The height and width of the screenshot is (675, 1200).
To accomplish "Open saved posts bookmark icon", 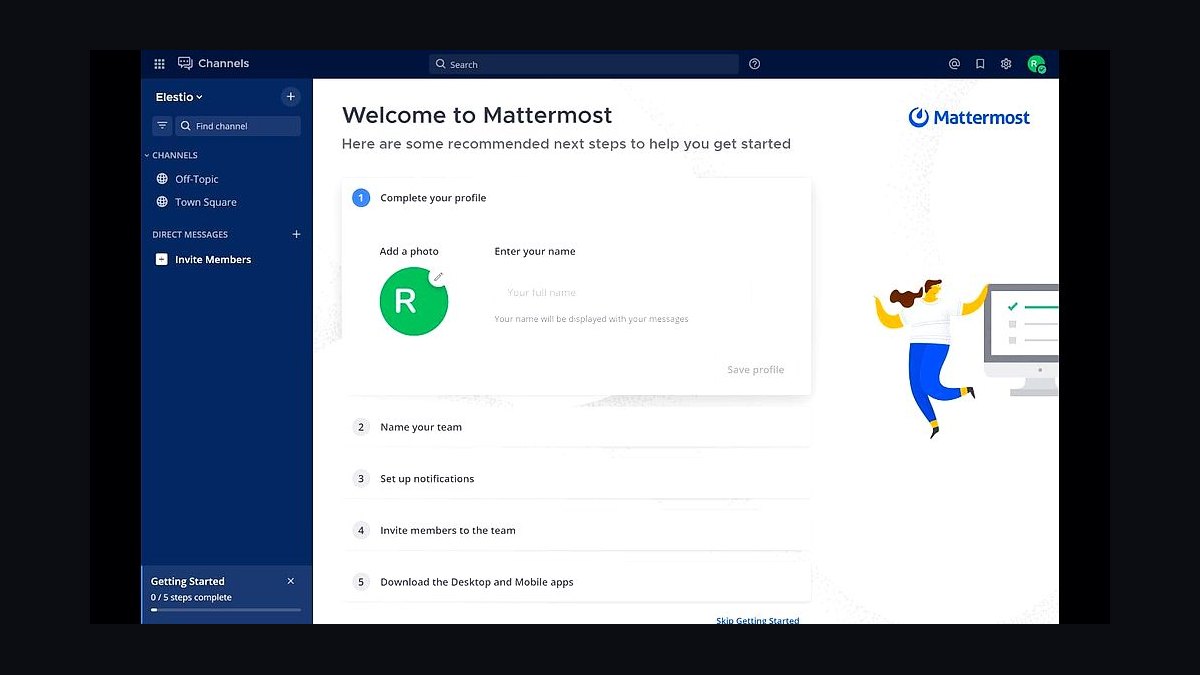I will click(980, 64).
